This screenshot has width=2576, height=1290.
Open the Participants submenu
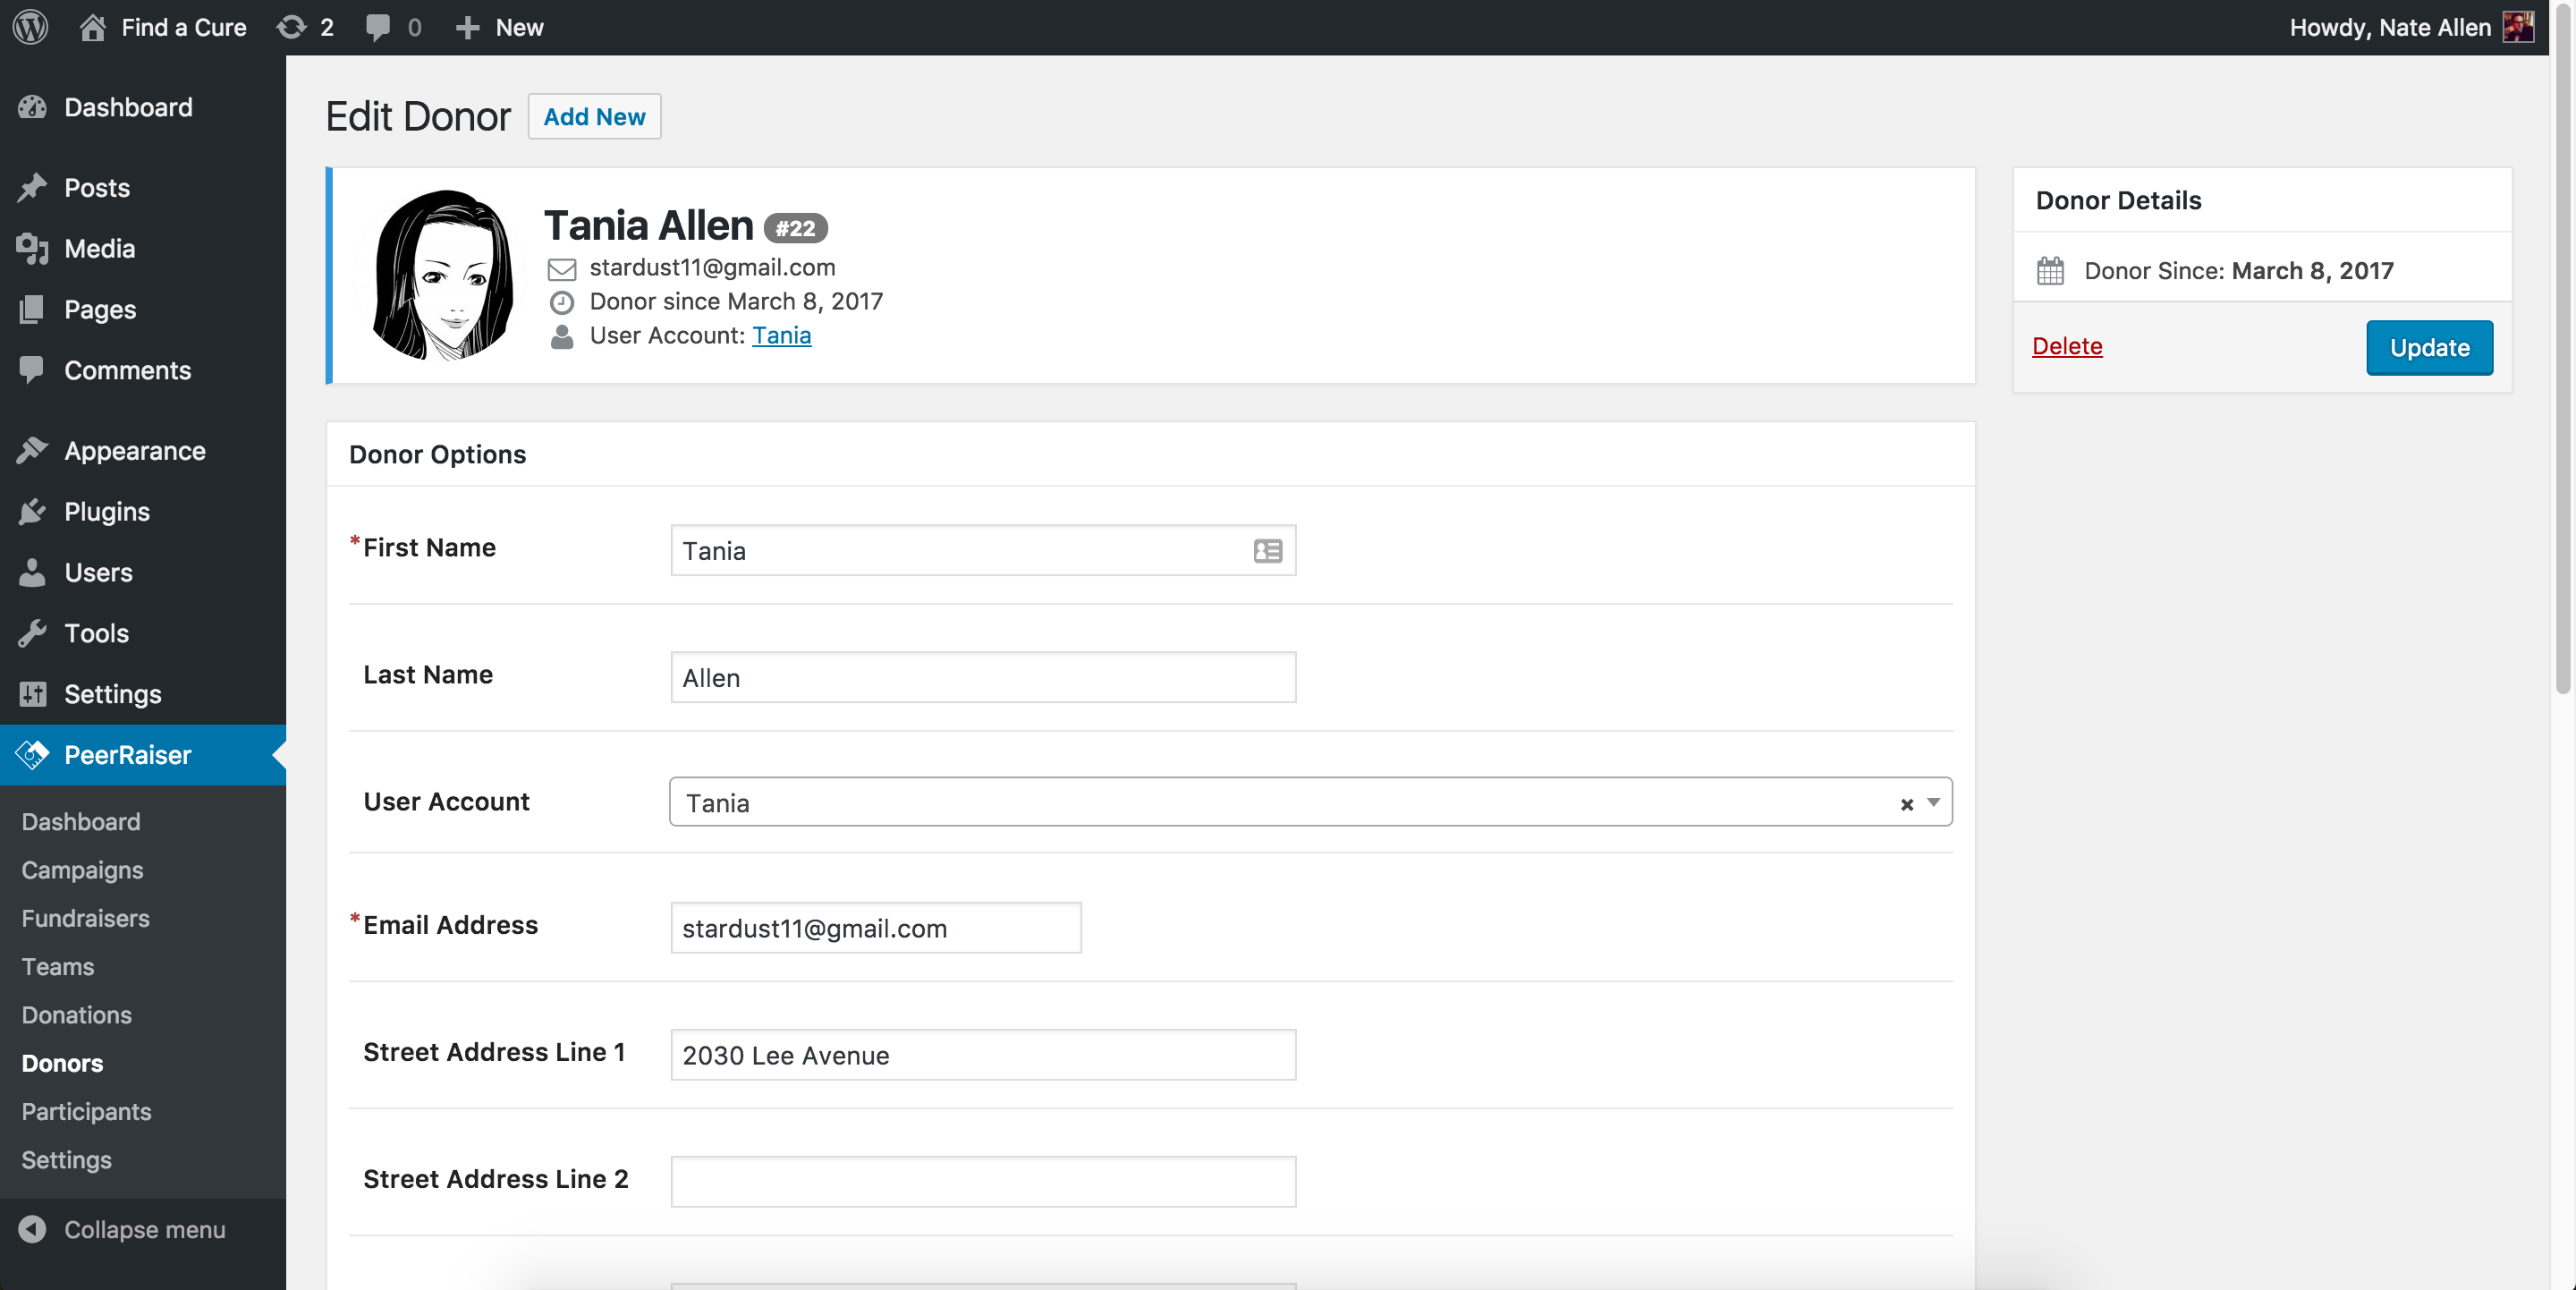86,1111
